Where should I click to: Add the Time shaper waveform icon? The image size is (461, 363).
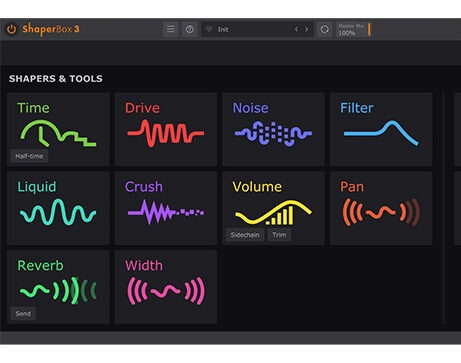pyautogui.click(x=58, y=134)
